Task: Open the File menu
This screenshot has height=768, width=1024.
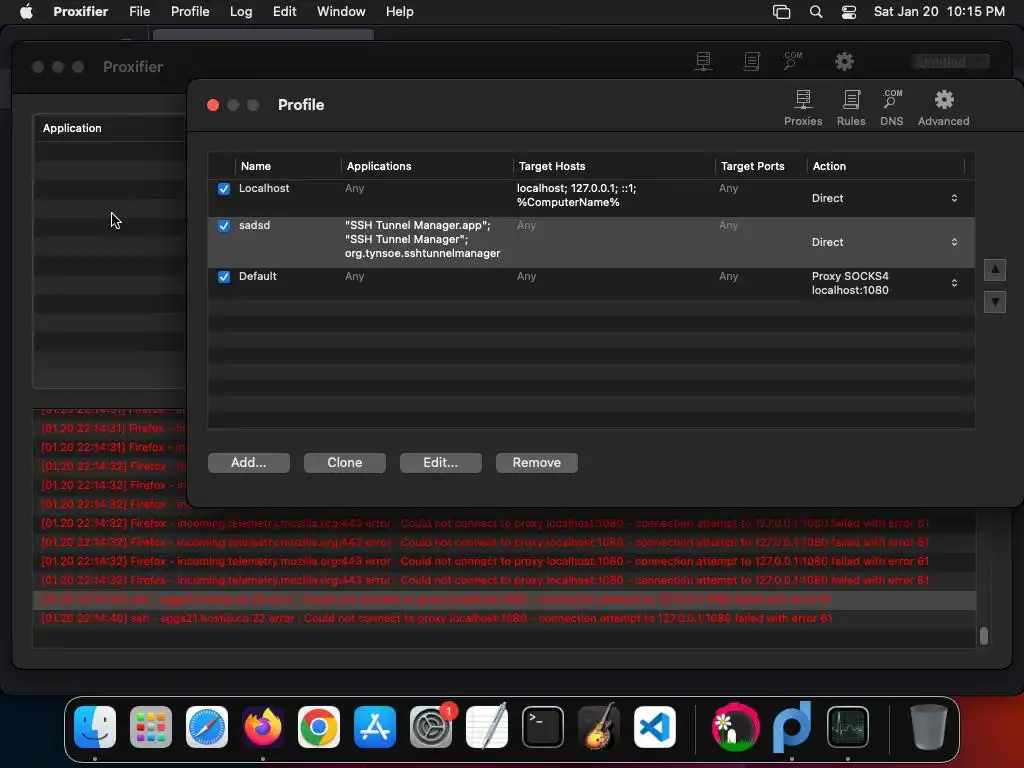Action: pyautogui.click(x=139, y=12)
